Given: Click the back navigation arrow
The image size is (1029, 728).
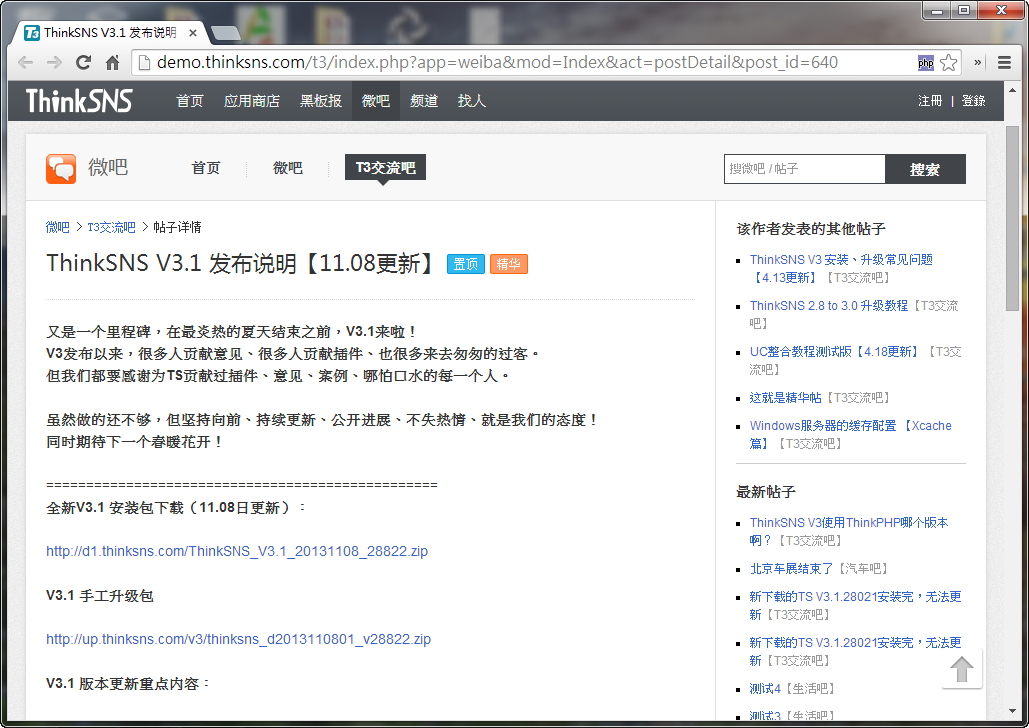Looking at the screenshot, I should (26, 63).
